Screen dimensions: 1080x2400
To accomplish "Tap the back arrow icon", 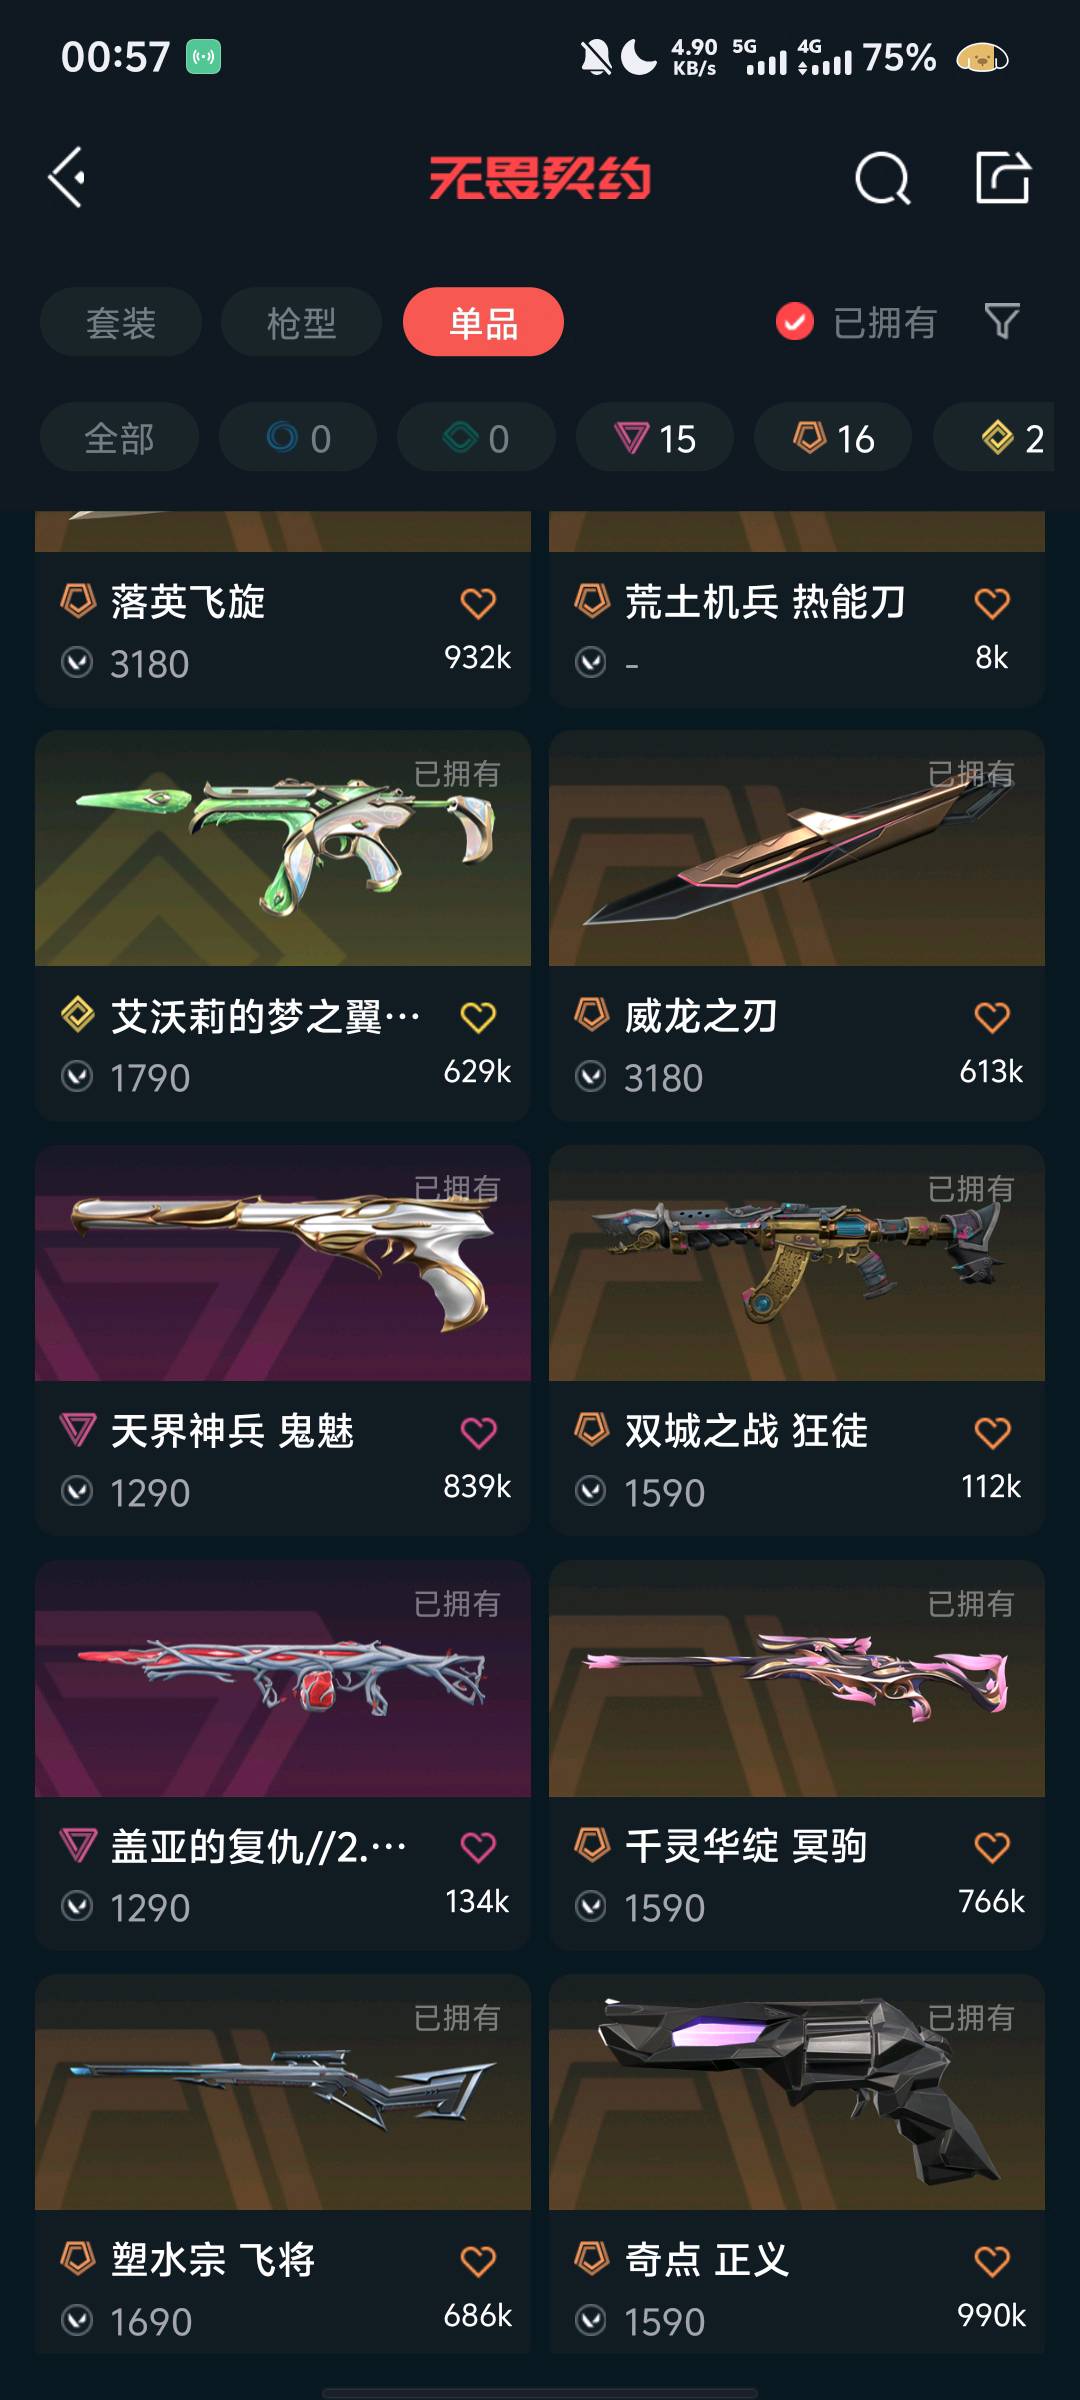I will coord(67,178).
